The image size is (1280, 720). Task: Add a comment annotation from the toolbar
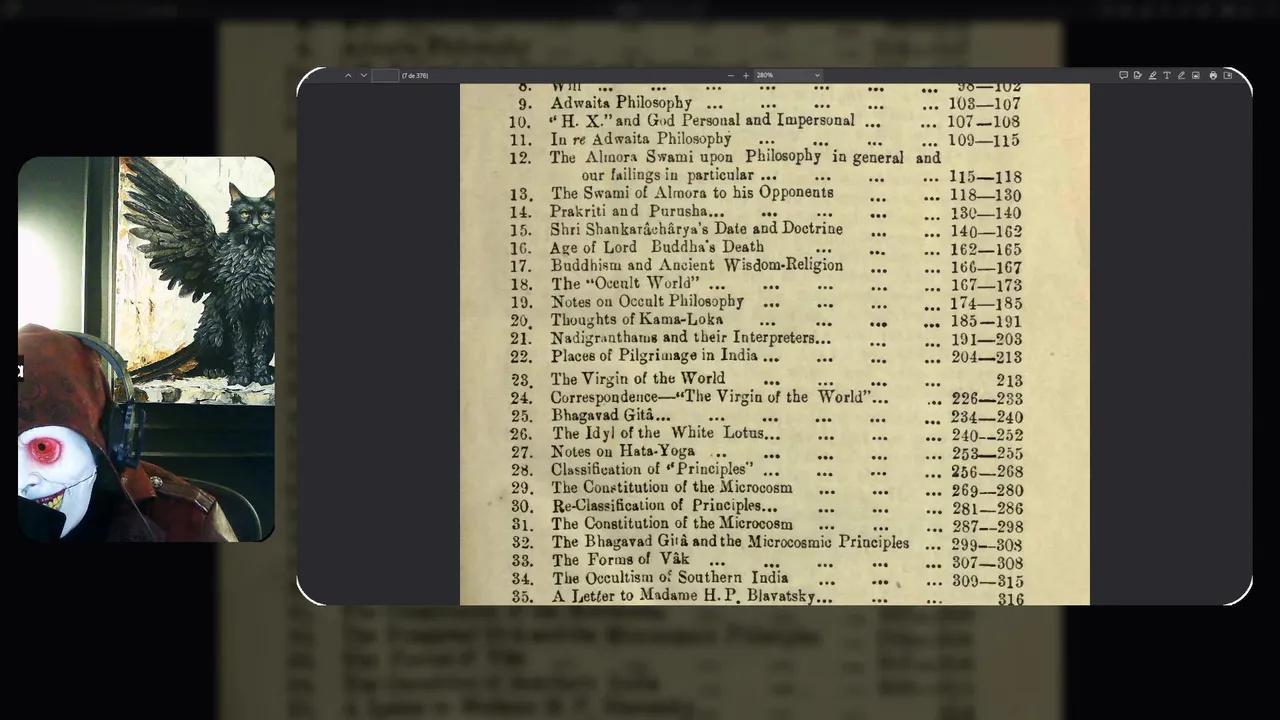(x=1123, y=75)
